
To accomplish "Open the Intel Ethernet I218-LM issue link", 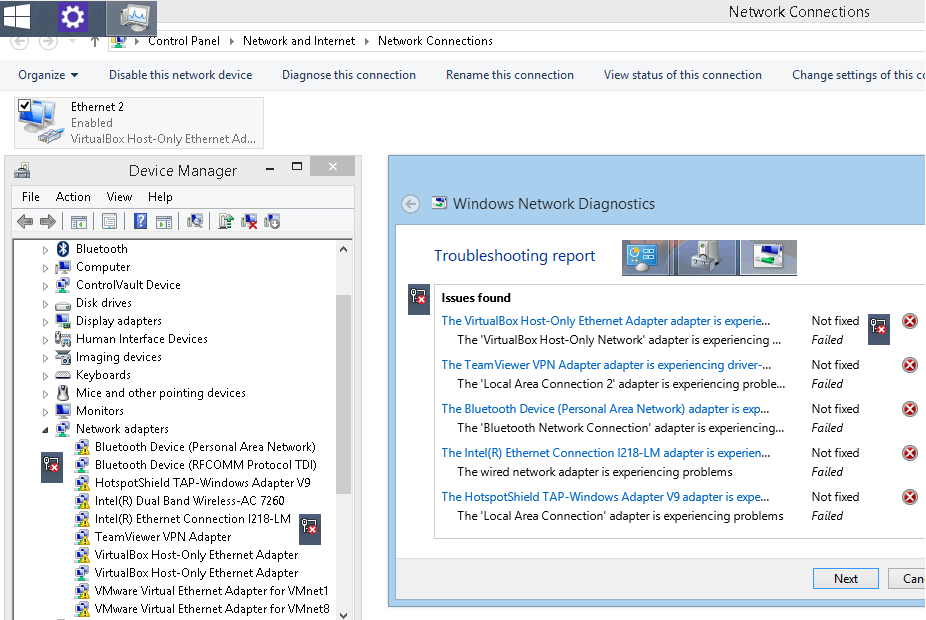I will 606,453.
